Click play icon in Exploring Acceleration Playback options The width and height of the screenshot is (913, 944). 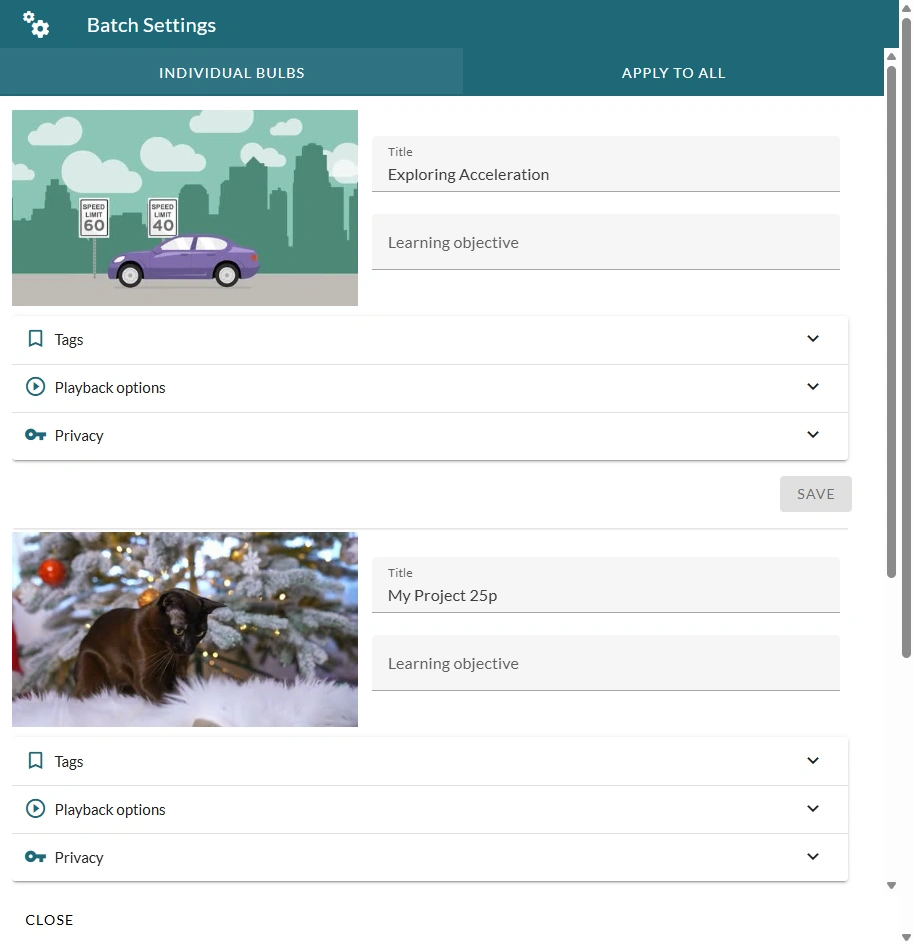[36, 387]
